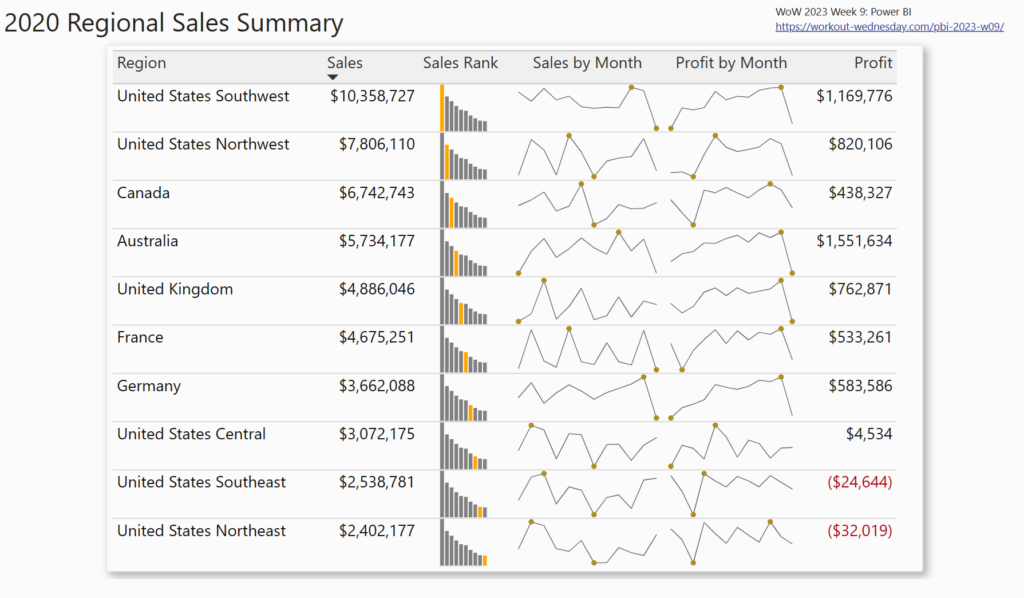Click the Germany Profit by Month sparkline

731,397
